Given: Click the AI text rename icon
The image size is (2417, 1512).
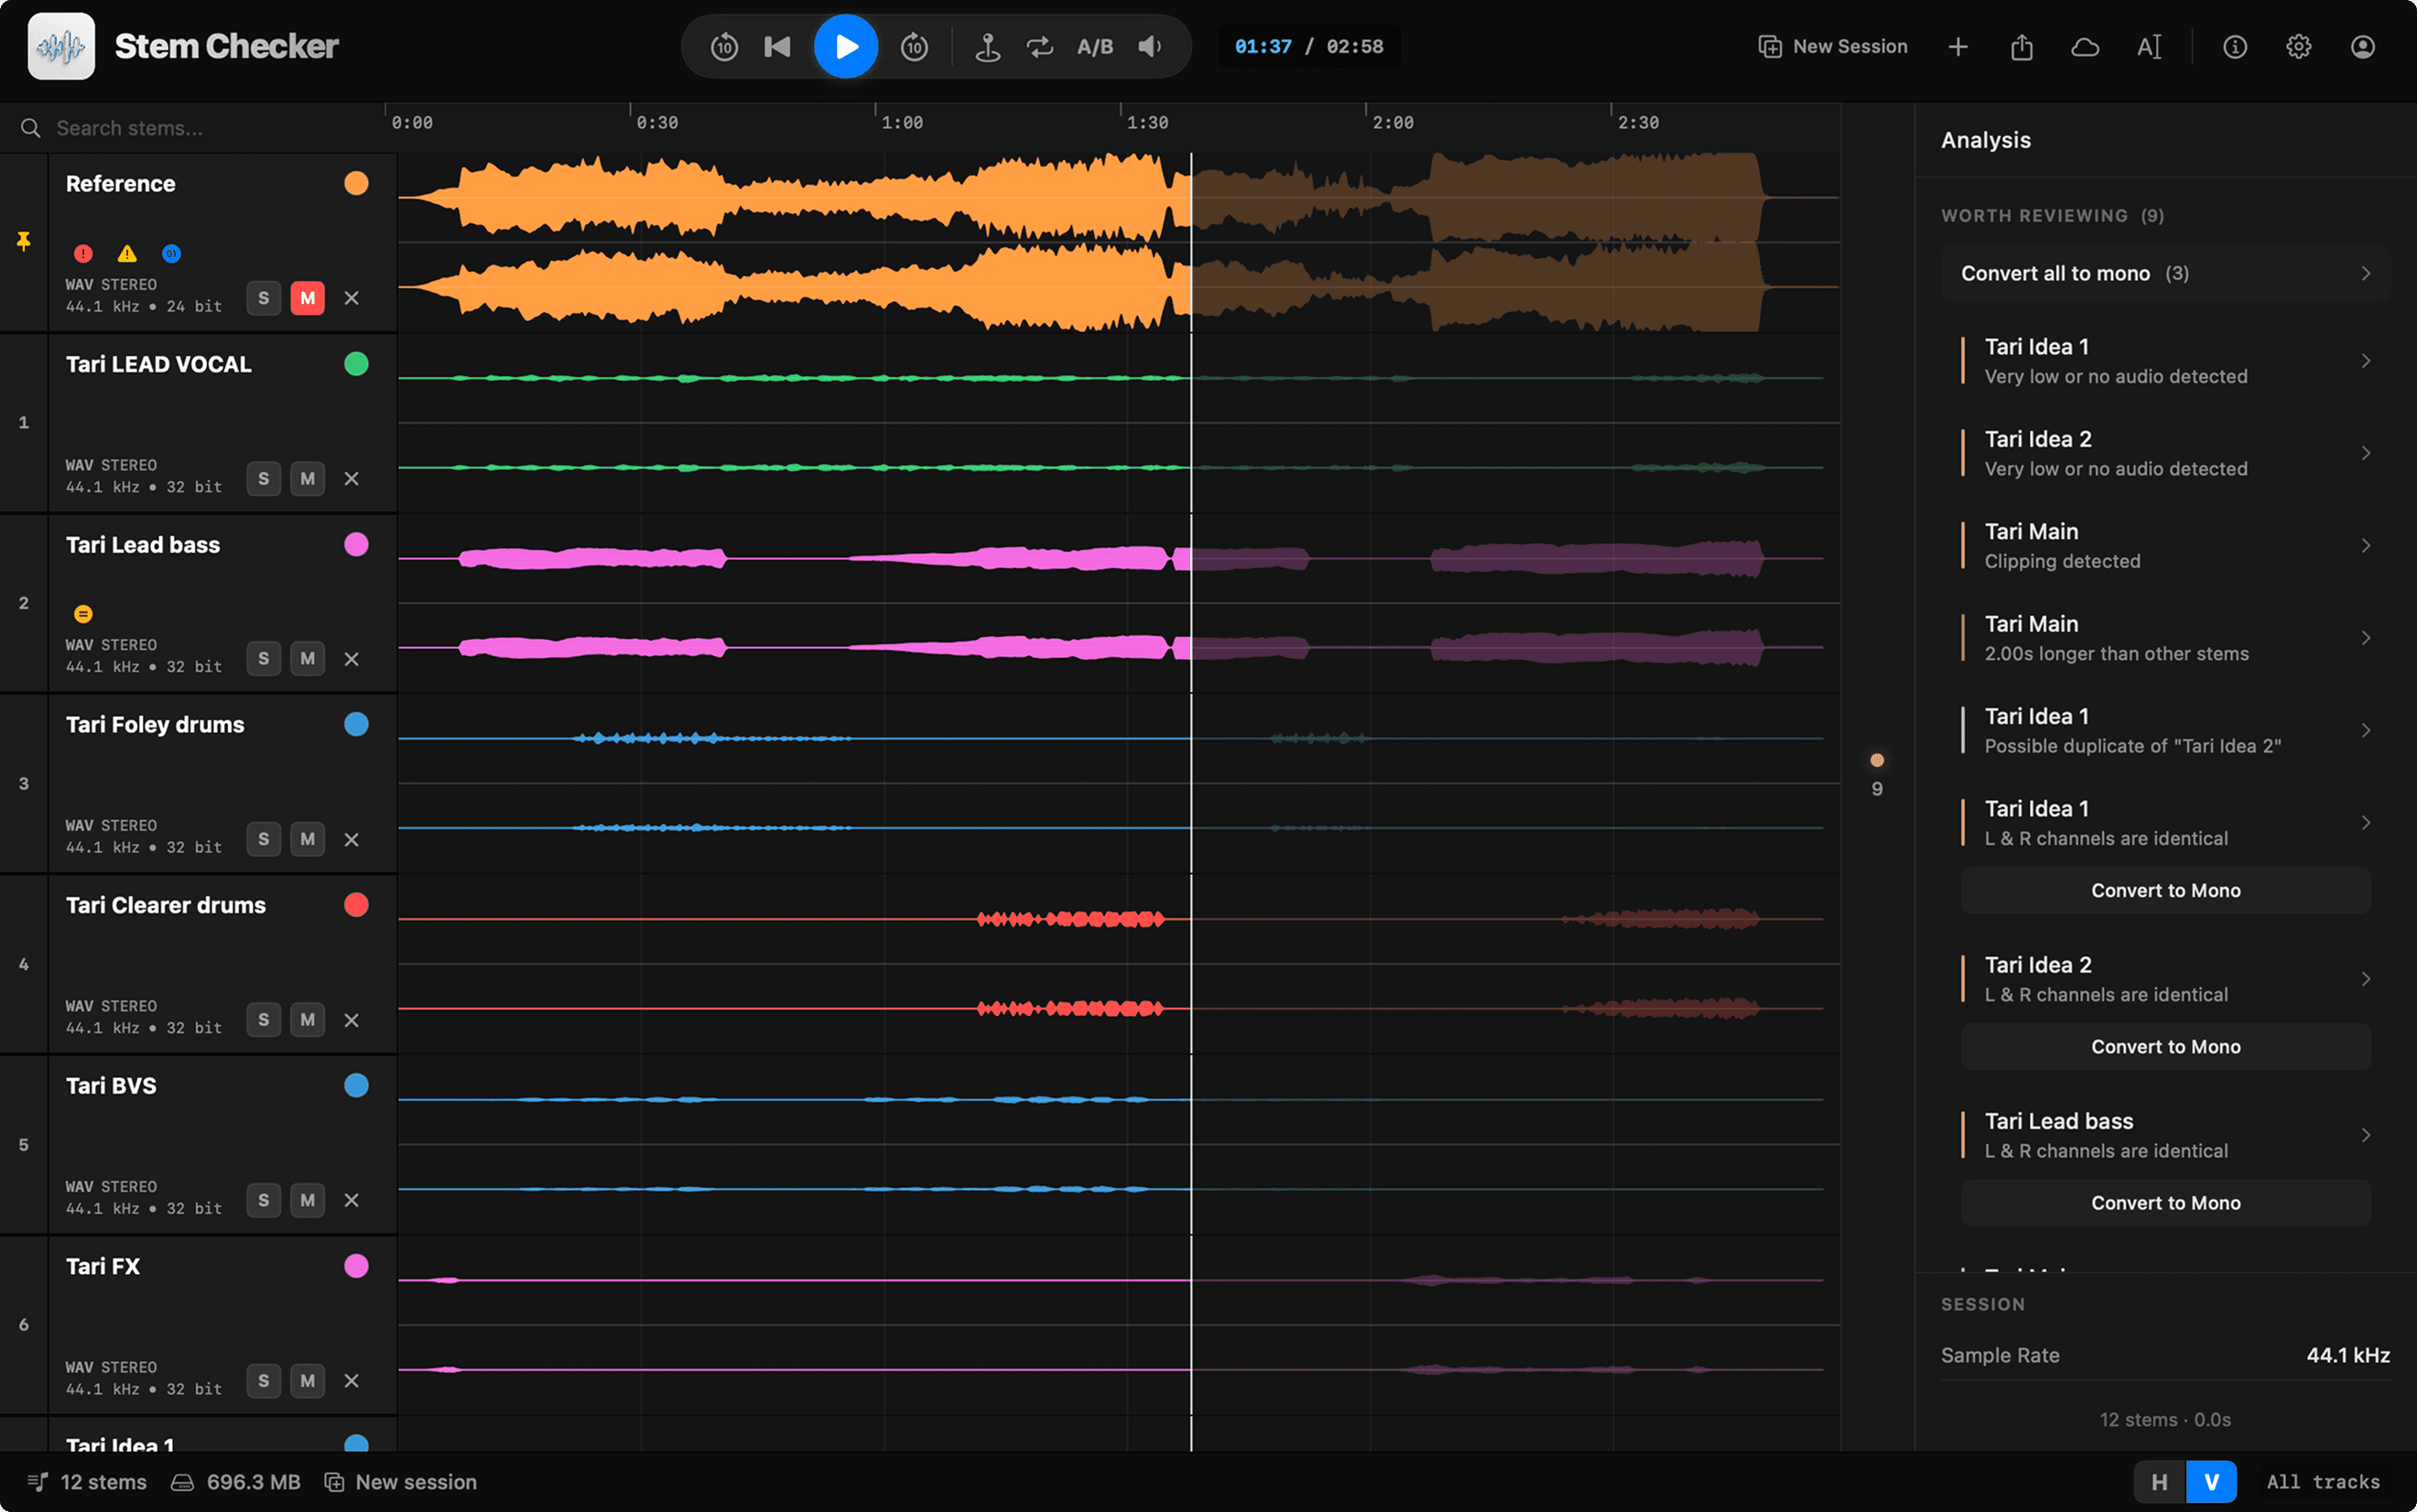Looking at the screenshot, I should [x=2149, y=46].
